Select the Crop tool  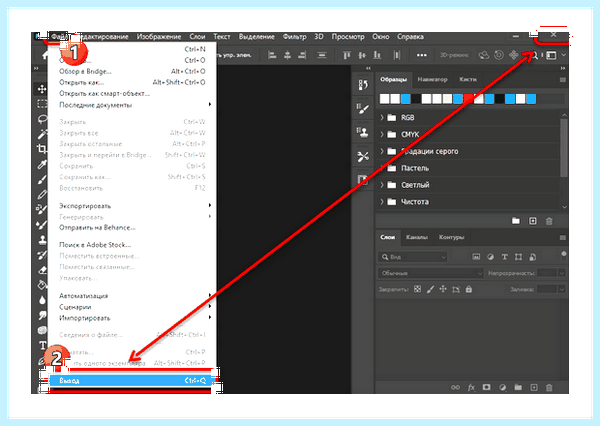42,149
